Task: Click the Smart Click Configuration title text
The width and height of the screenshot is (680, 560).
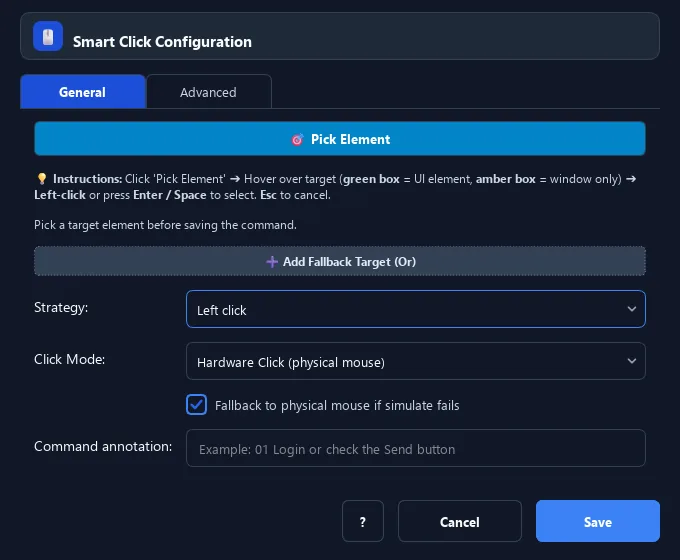Action: click(162, 42)
